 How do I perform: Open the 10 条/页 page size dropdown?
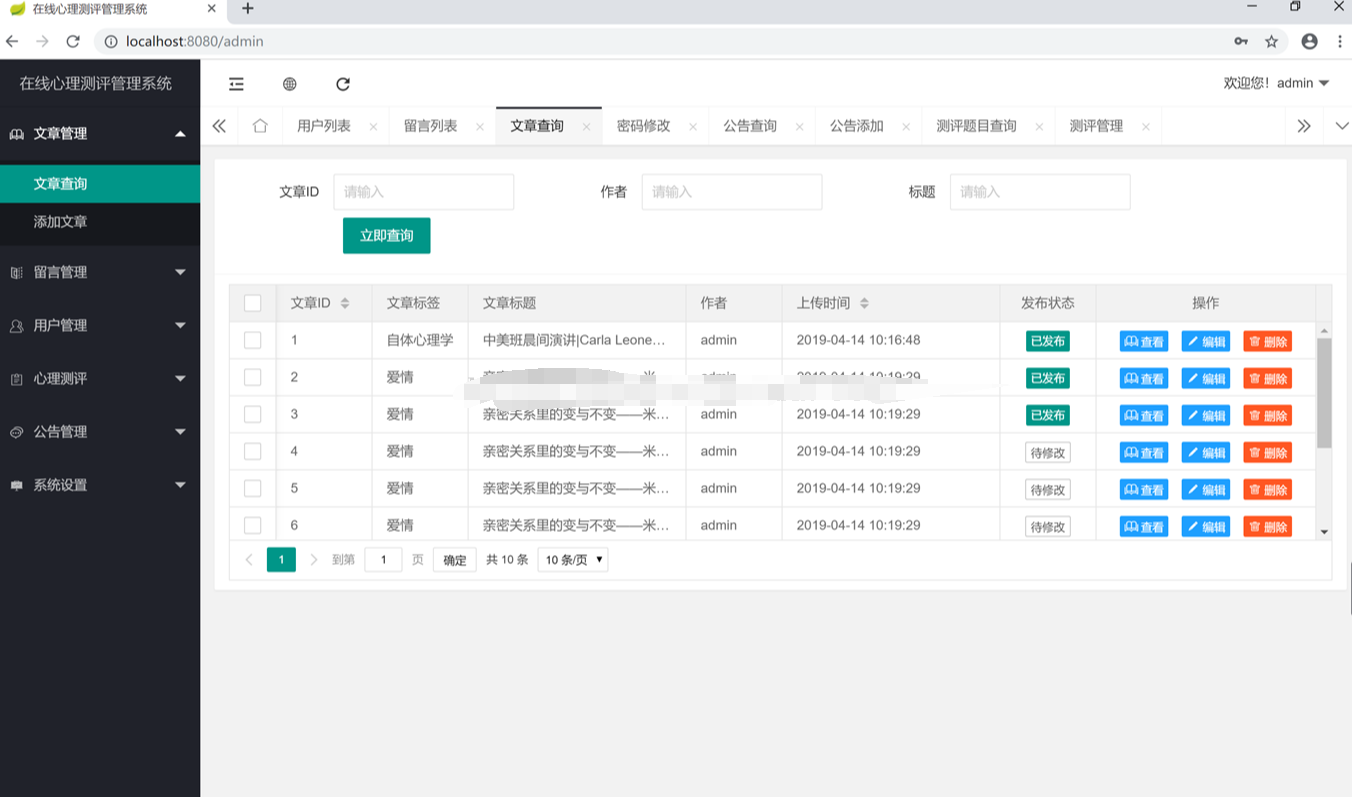573,559
